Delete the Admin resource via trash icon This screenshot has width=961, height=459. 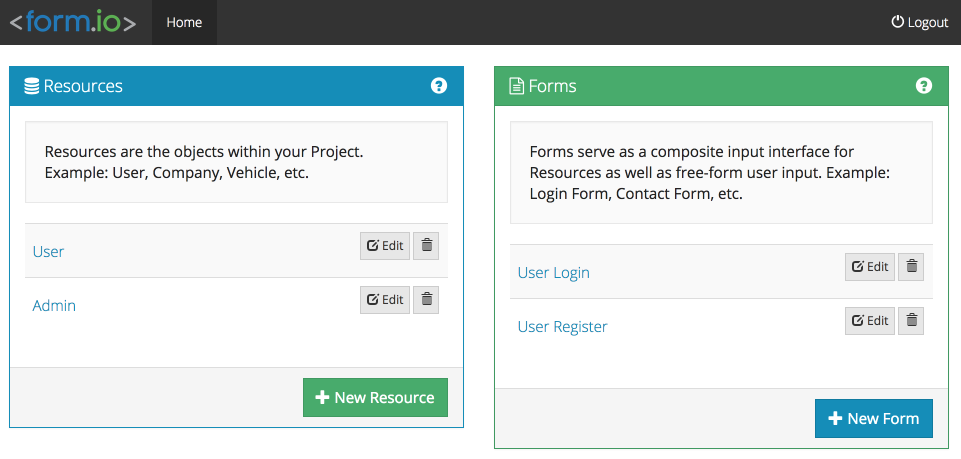(426, 300)
